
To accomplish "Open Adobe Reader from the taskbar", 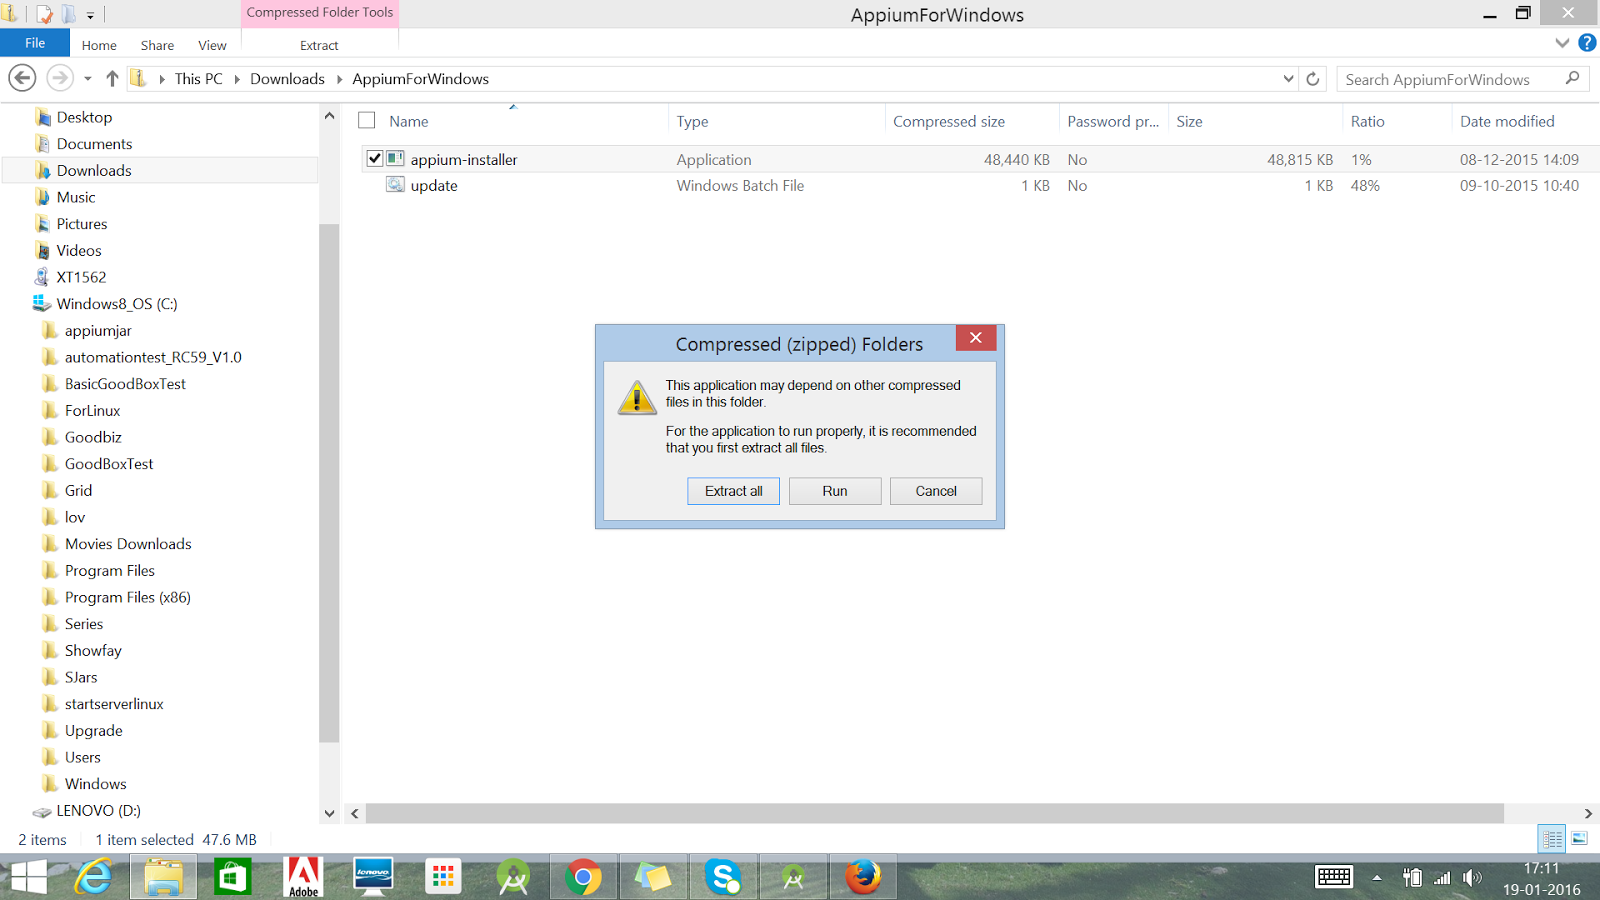I will 303,877.
